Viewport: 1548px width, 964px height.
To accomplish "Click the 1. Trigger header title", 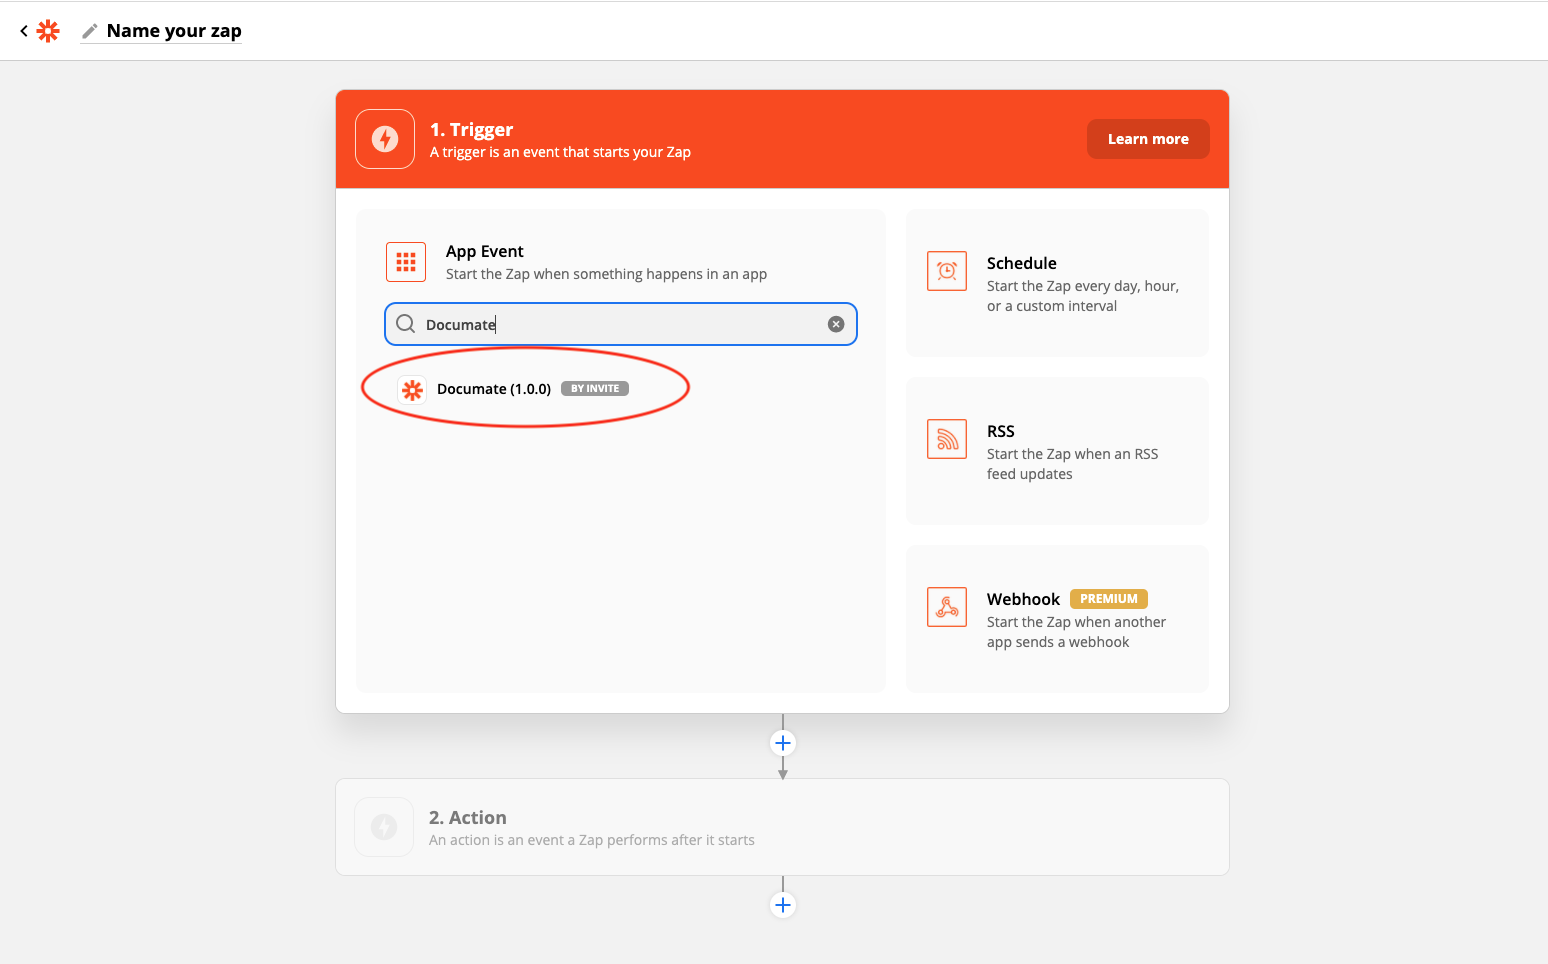I will click(x=471, y=129).
